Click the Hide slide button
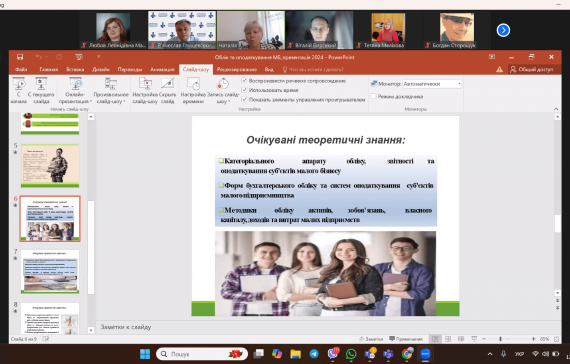 click(168, 91)
